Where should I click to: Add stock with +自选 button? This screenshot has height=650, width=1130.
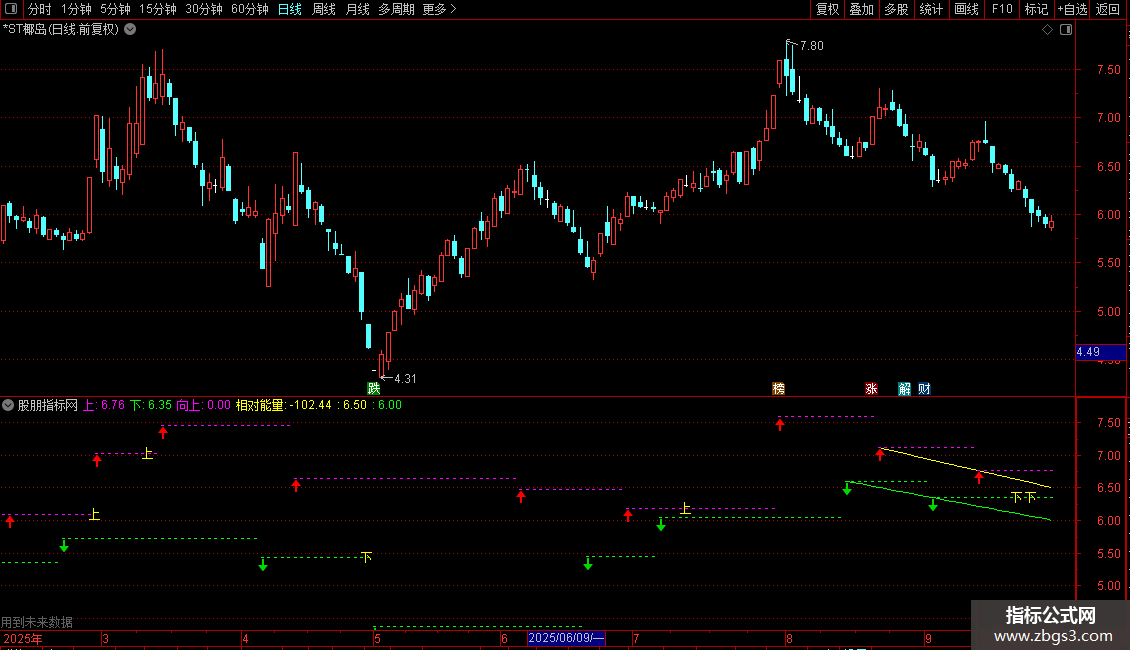point(1072,9)
